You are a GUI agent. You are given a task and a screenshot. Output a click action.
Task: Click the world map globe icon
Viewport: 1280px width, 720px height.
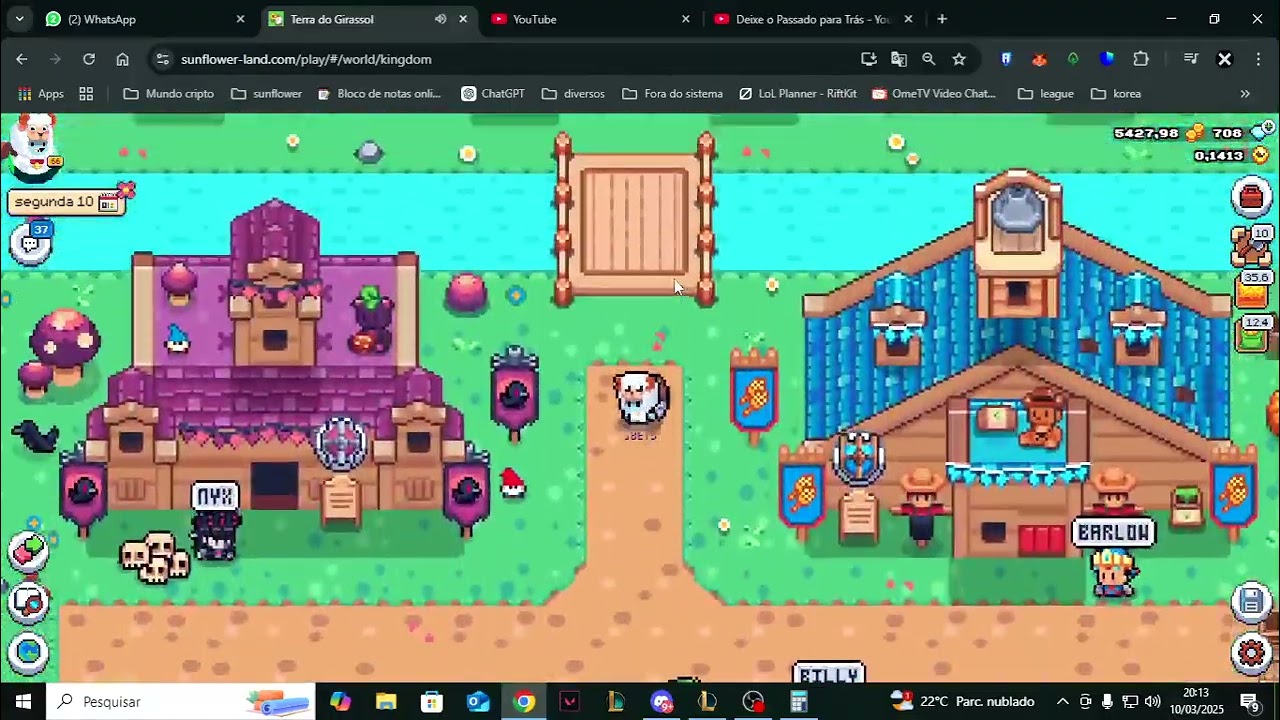(x=29, y=652)
